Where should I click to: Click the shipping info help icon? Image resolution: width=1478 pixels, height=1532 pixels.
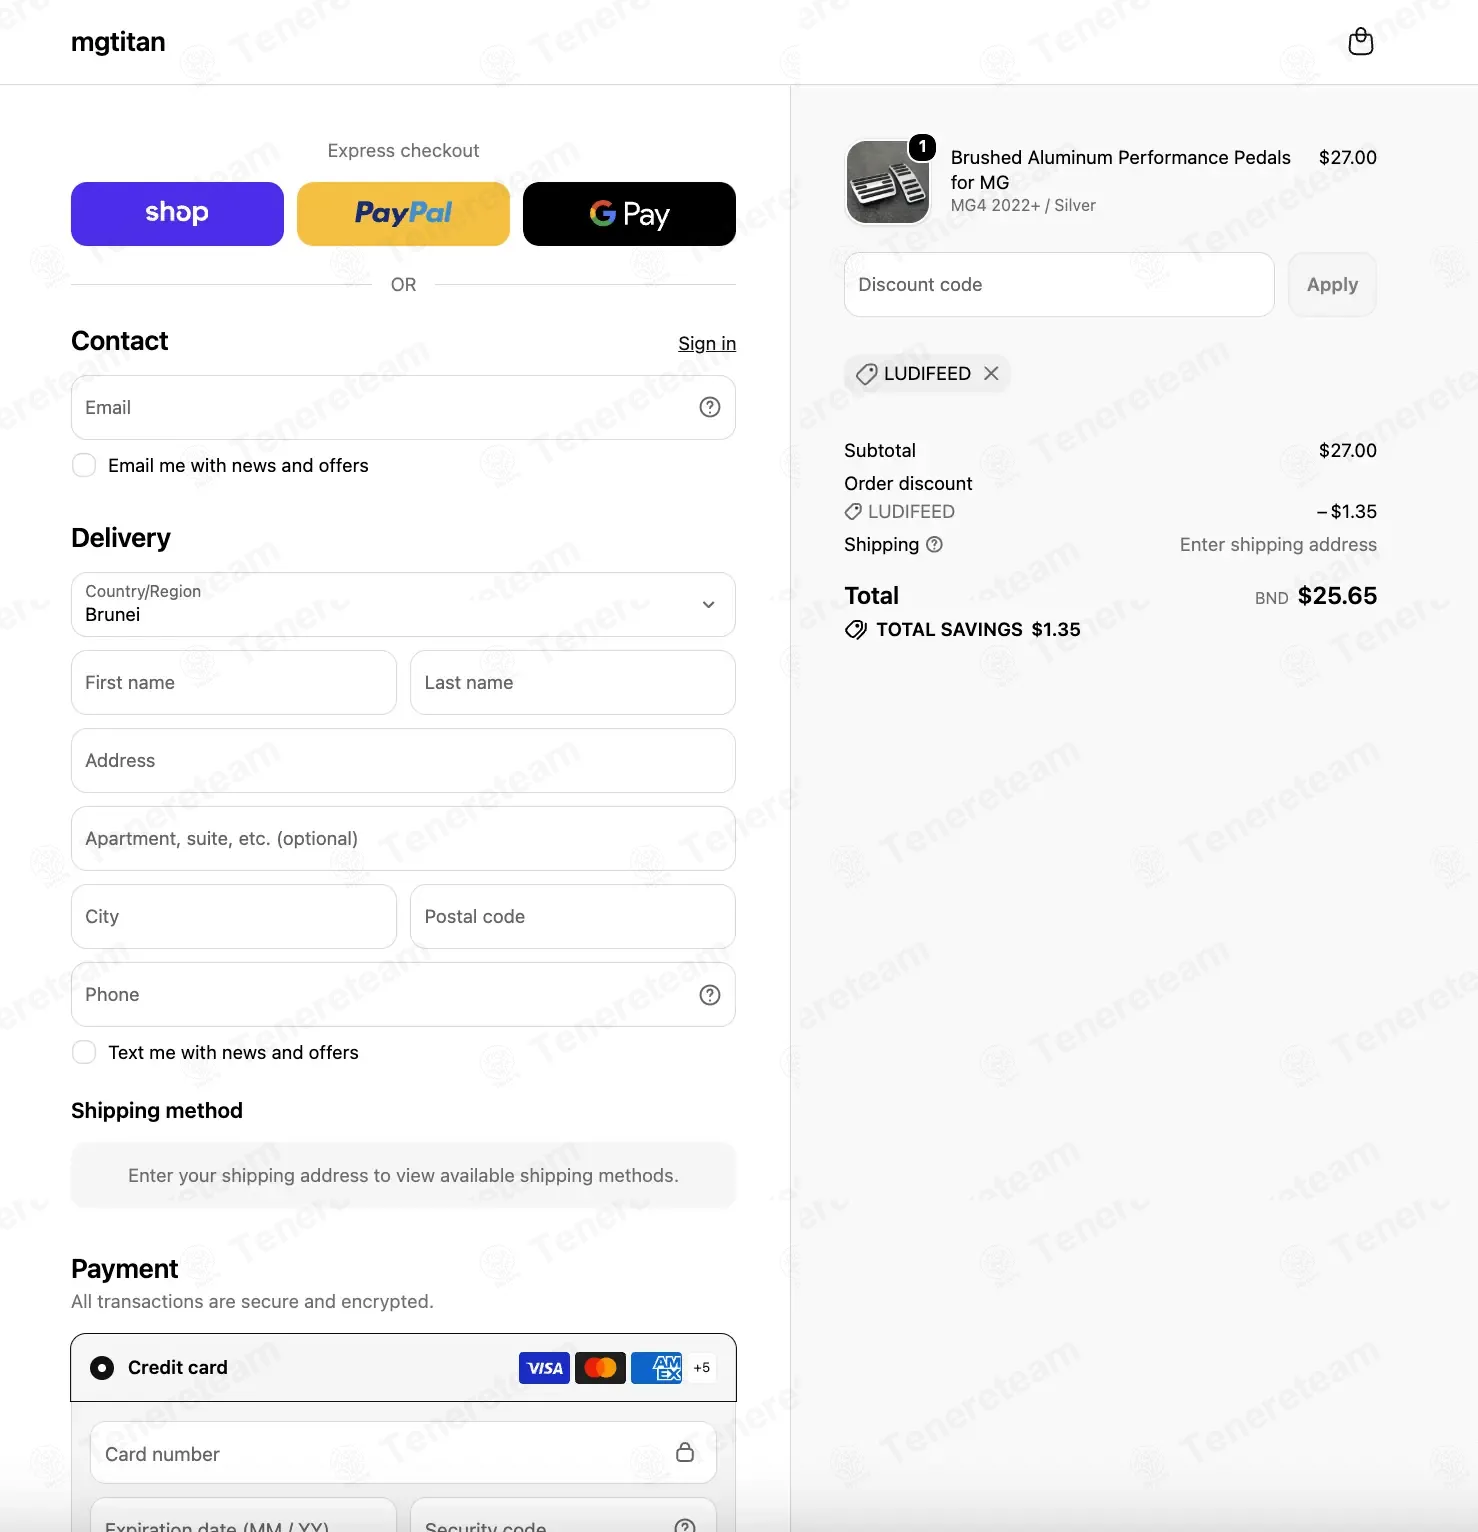pyautogui.click(x=934, y=545)
